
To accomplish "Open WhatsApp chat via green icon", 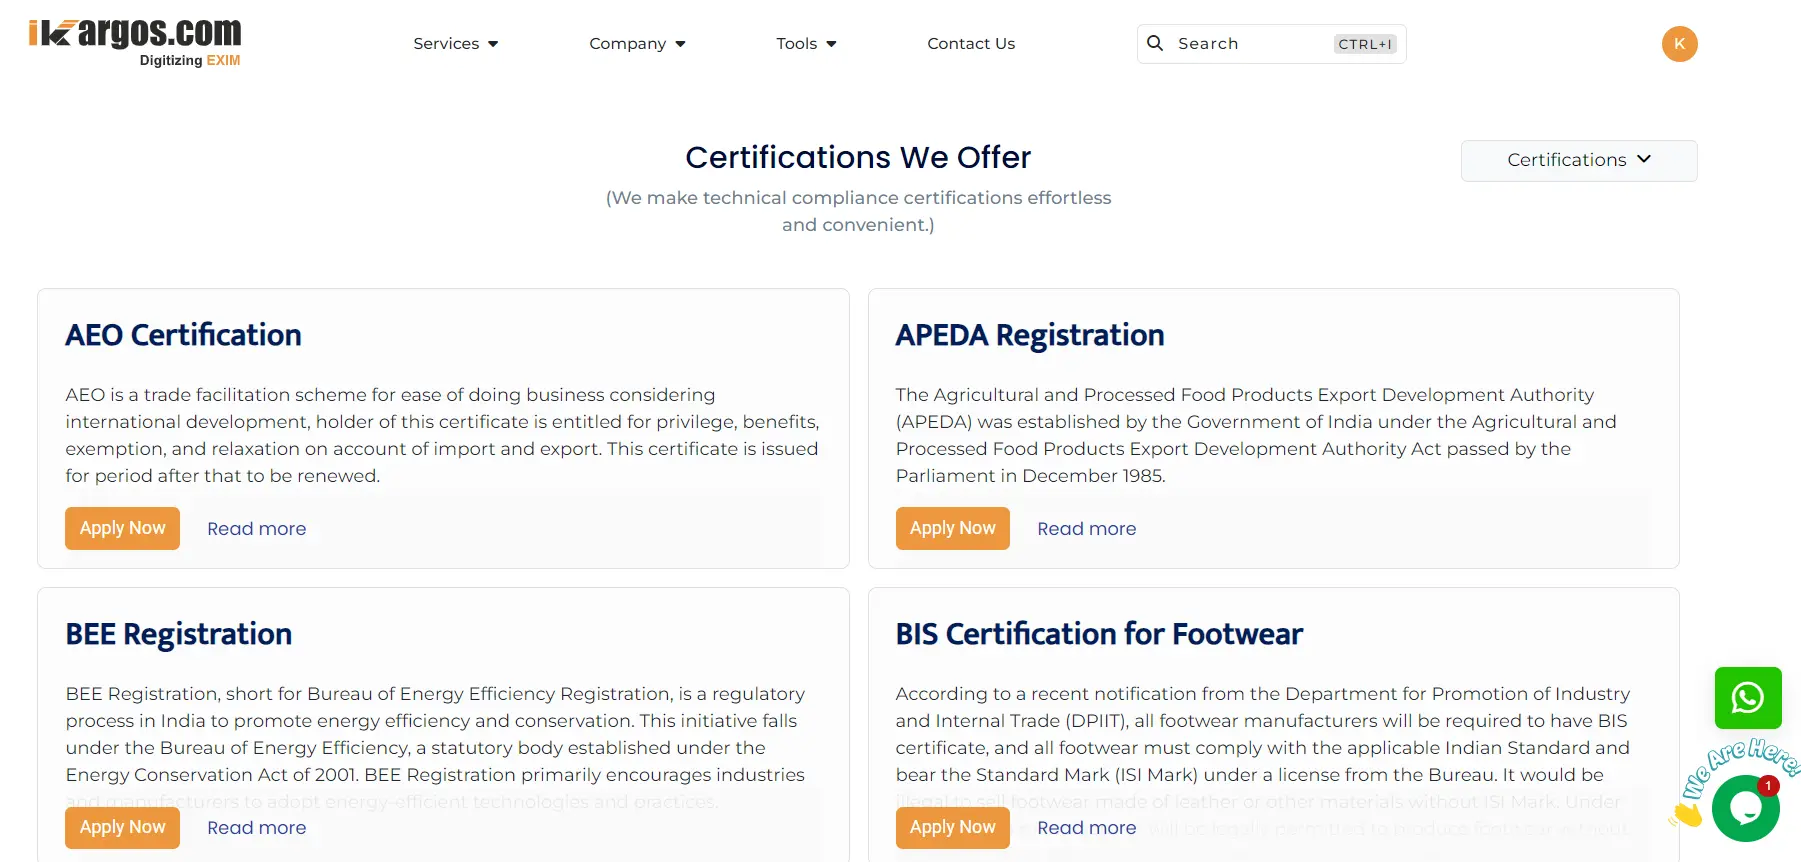I will 1747,697.
